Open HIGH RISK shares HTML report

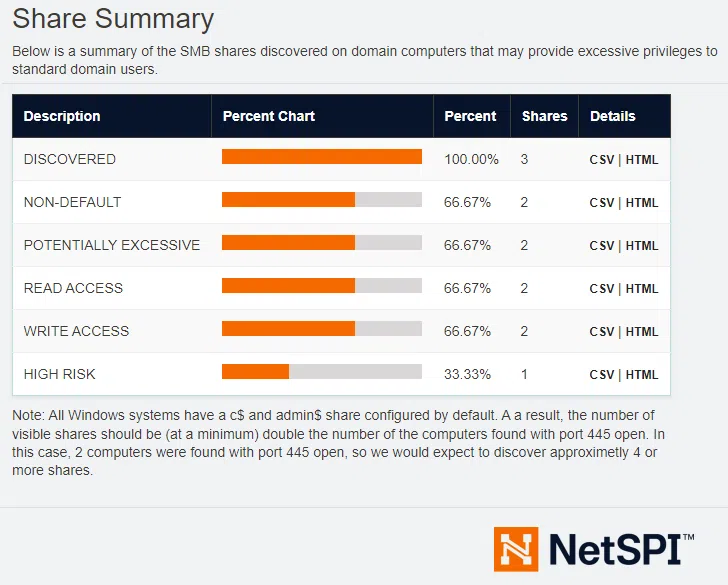click(642, 375)
